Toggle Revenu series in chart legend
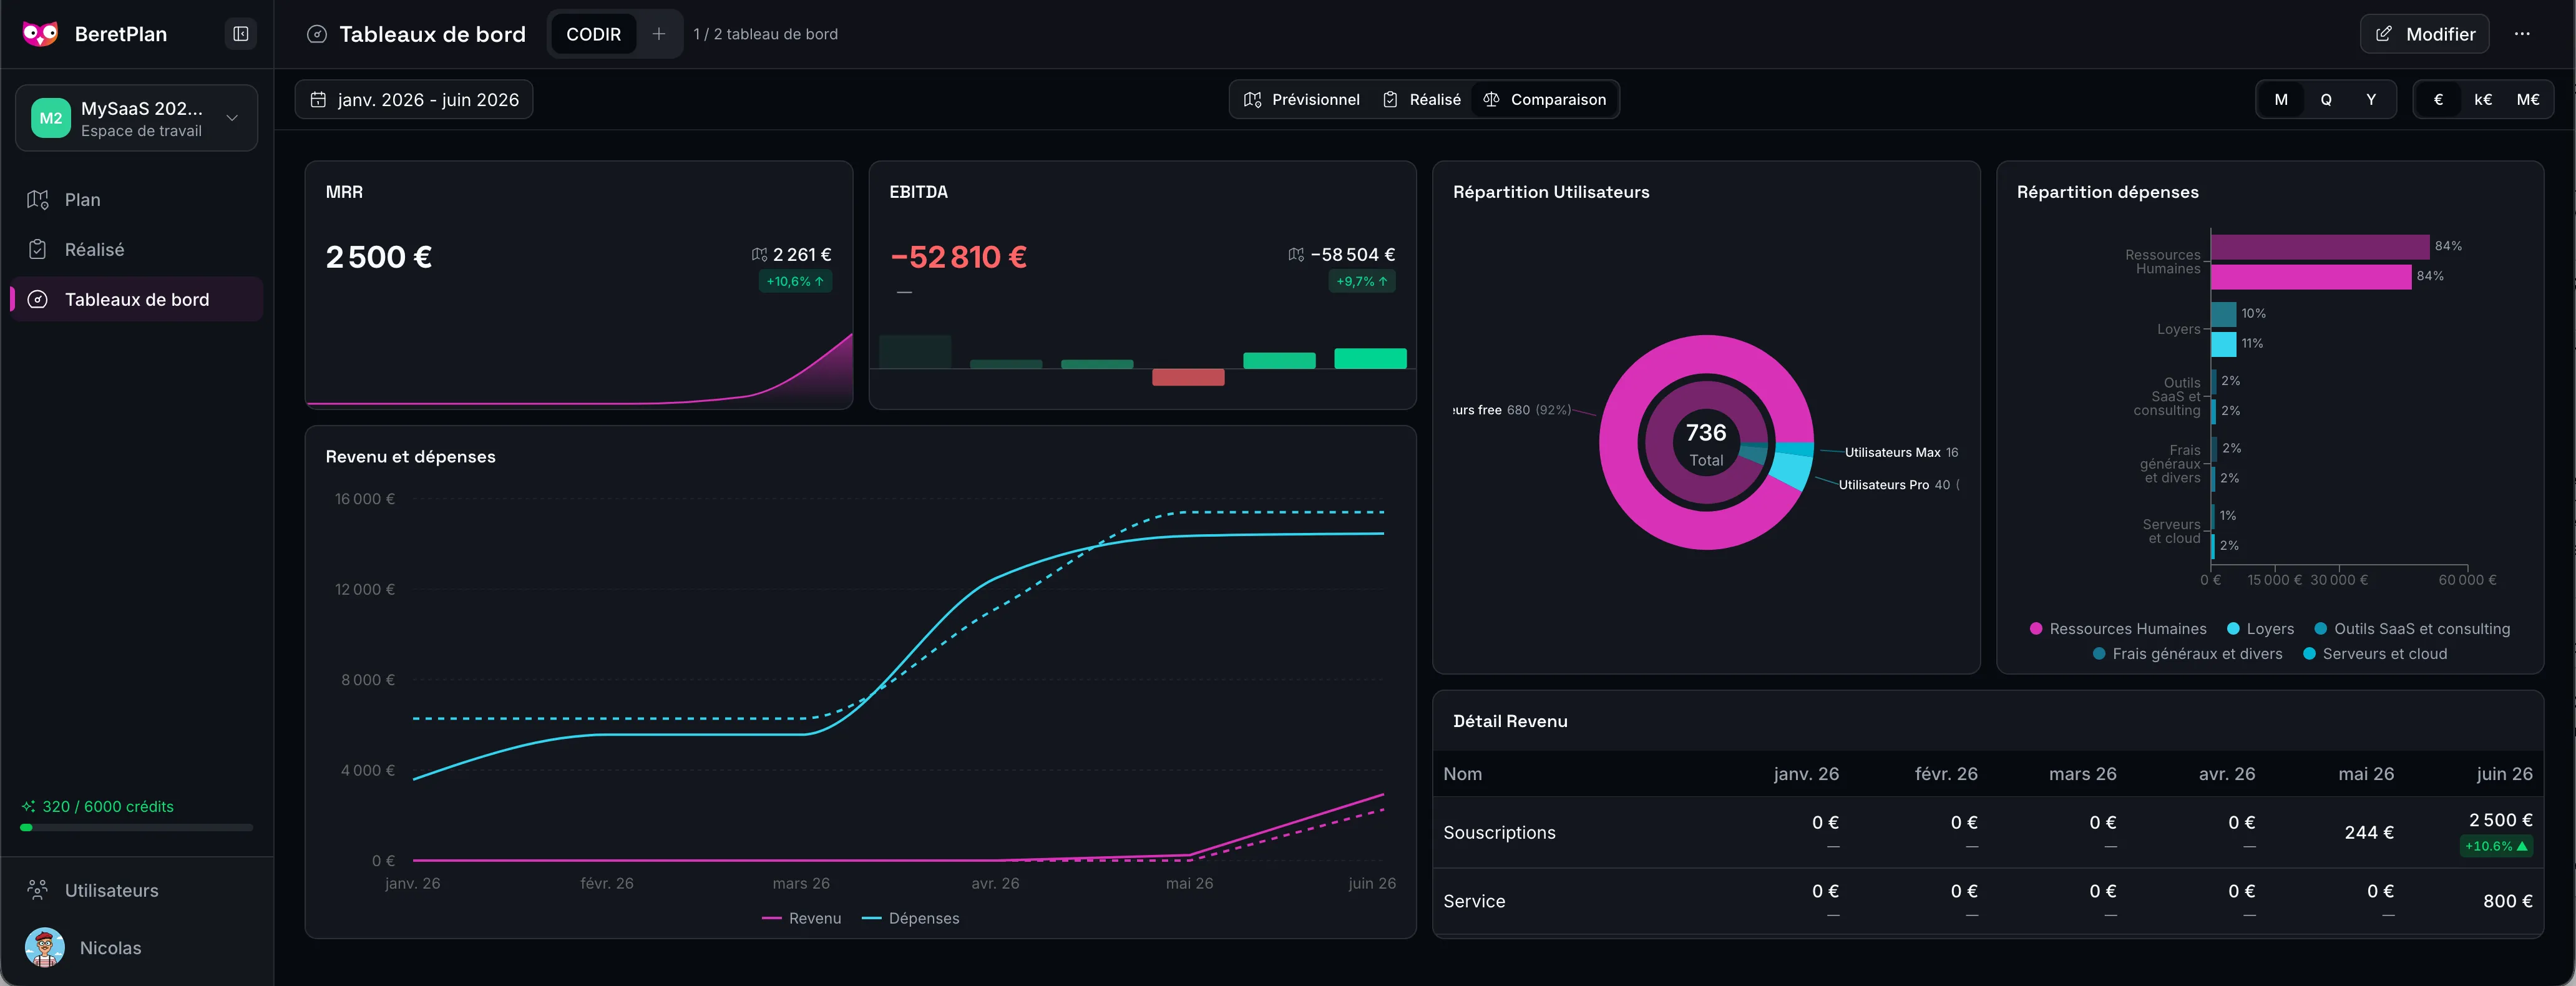 (x=802, y=918)
